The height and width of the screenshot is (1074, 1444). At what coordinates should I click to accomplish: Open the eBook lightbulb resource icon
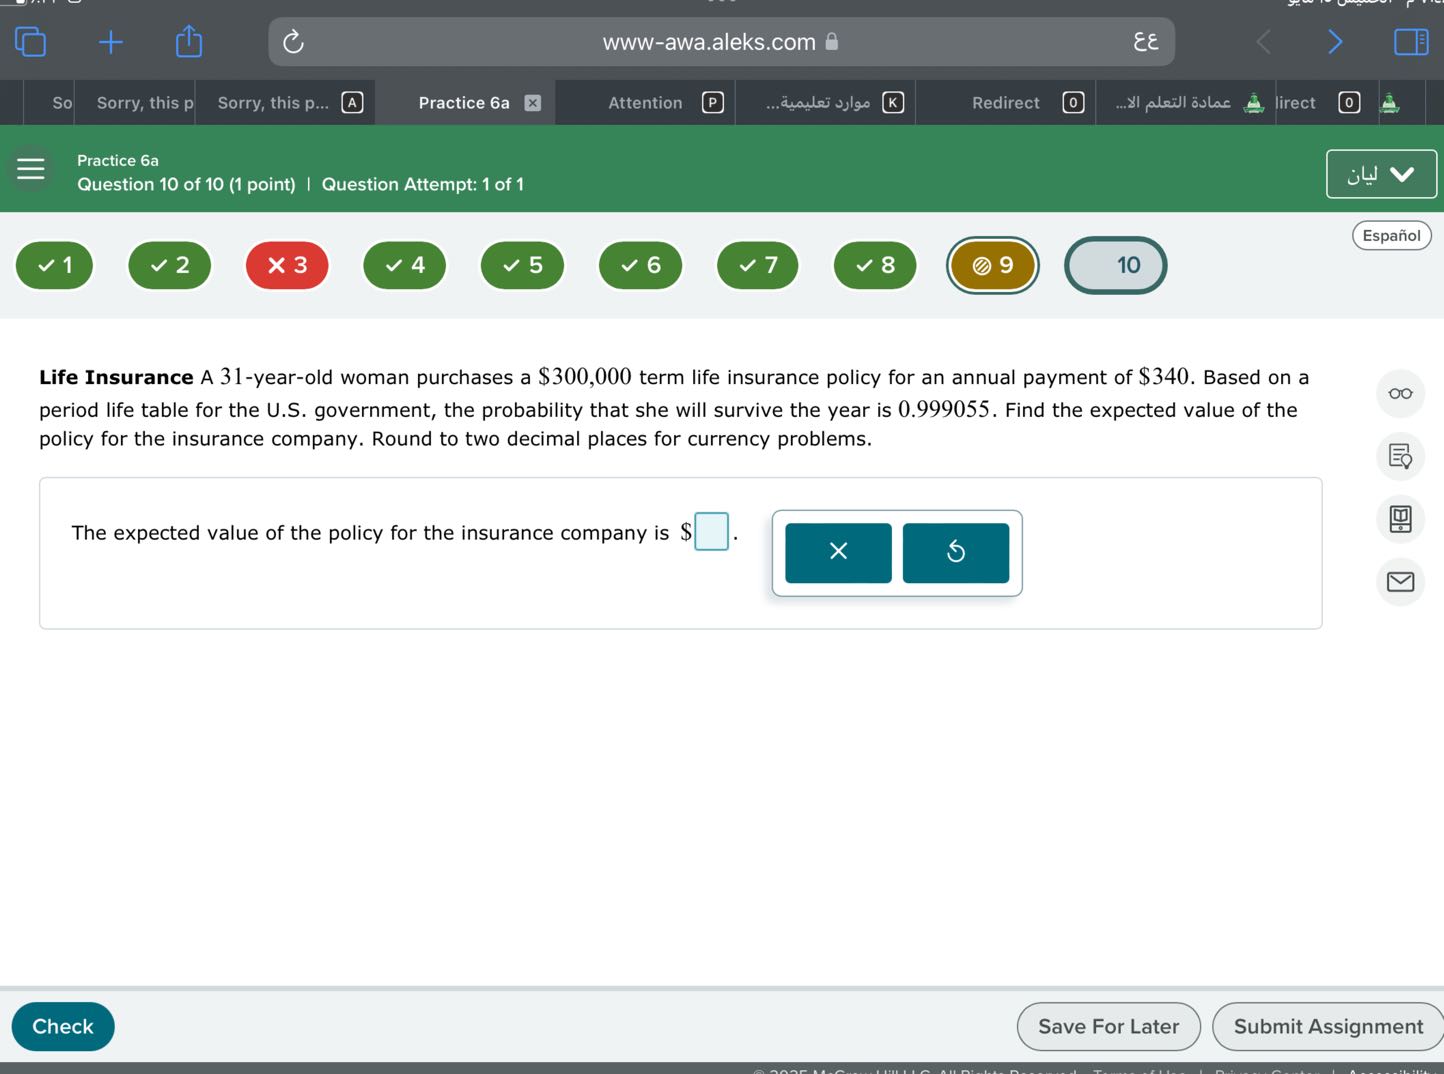point(1400,456)
